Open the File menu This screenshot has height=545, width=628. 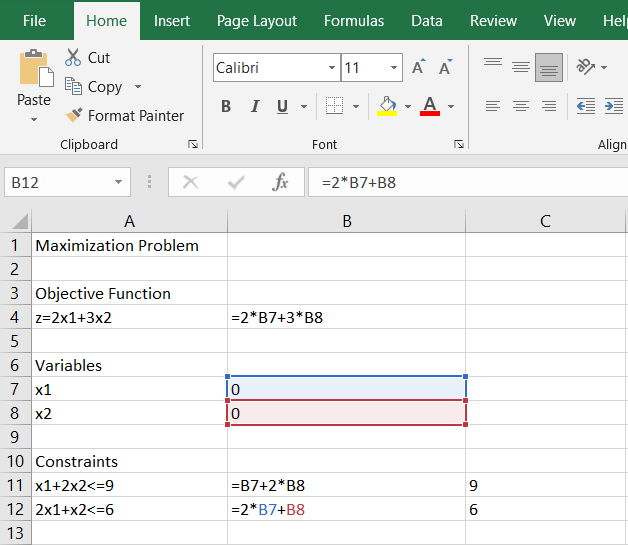tap(34, 20)
